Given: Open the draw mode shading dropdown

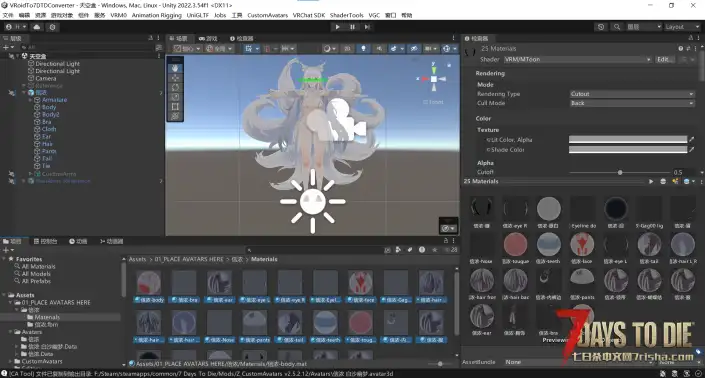Looking at the screenshot, I should 329,49.
